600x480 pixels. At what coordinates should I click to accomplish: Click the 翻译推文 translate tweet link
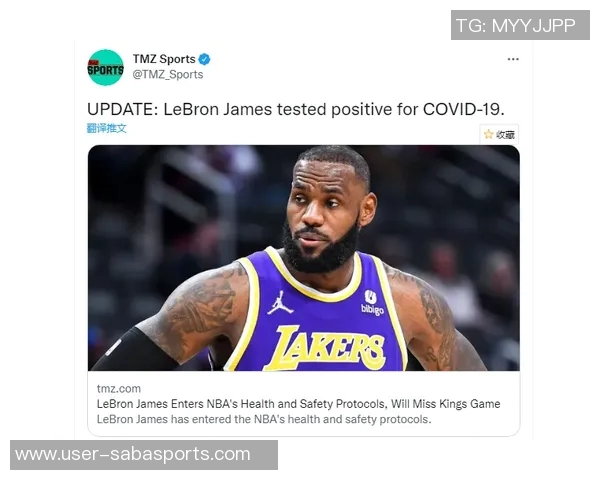(106, 128)
